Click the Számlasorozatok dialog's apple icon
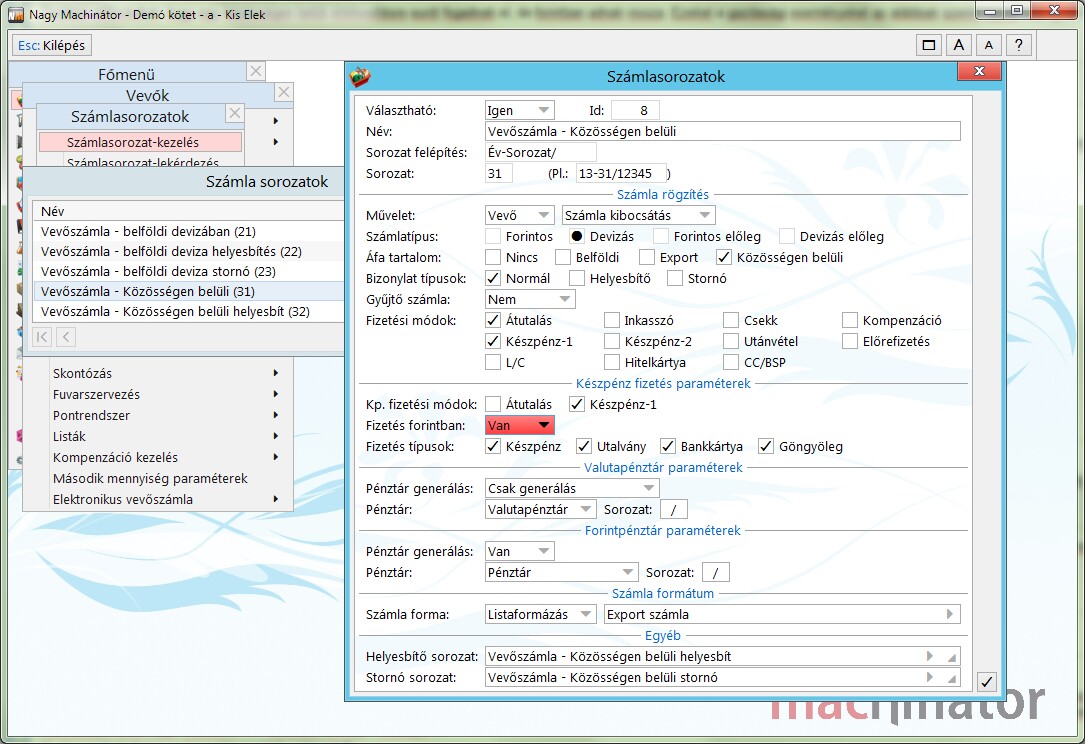The image size is (1085, 744). point(360,76)
